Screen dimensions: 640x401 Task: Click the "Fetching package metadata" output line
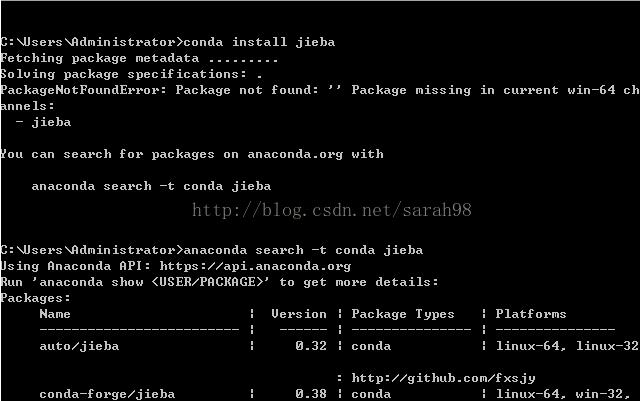140,58
